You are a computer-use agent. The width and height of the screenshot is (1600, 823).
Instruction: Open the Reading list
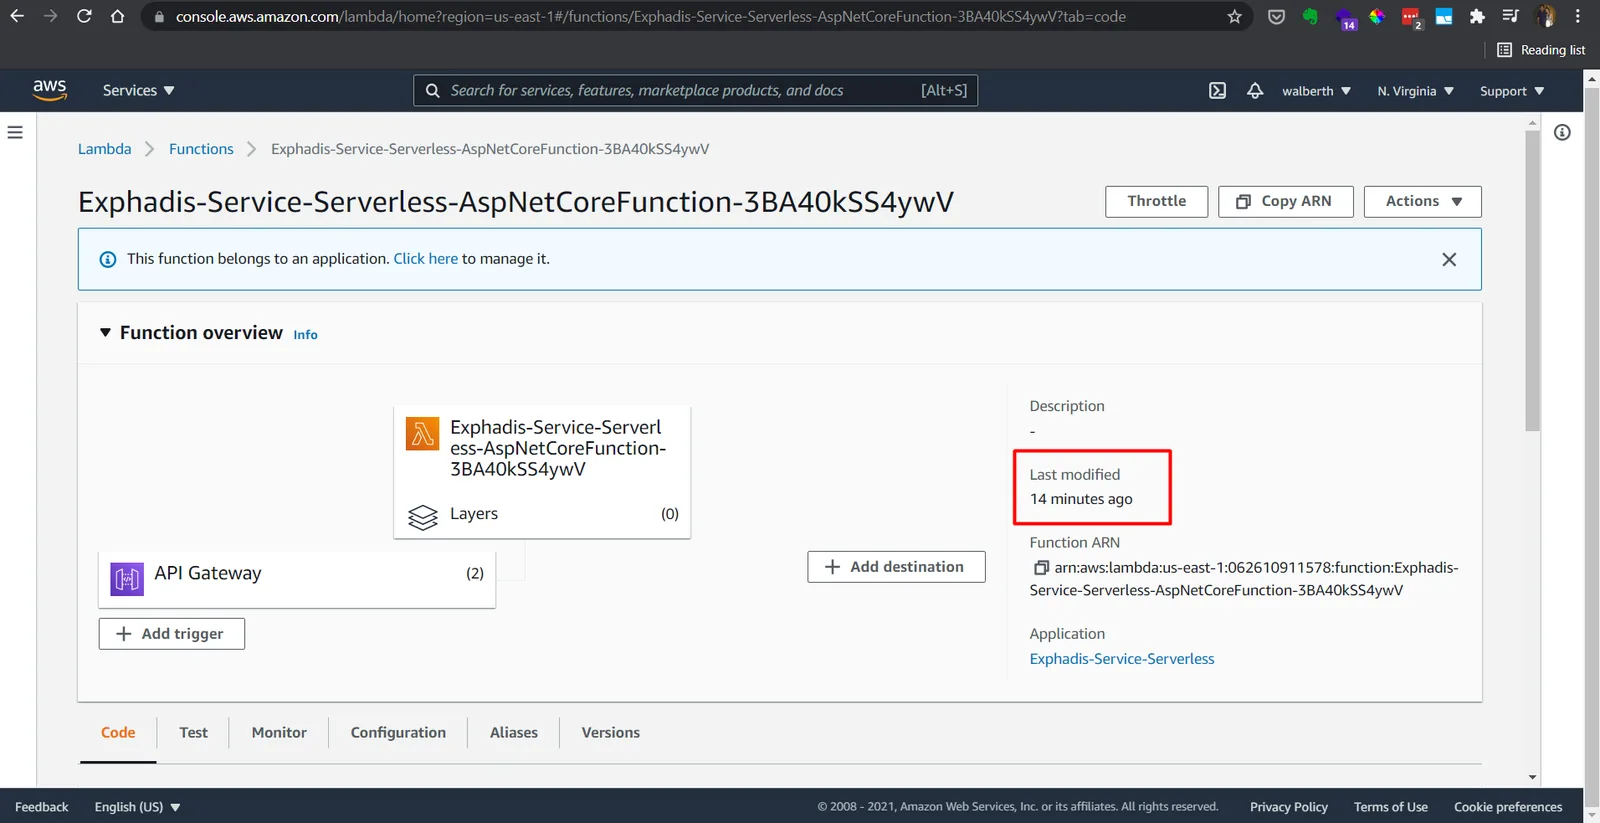click(x=1540, y=50)
